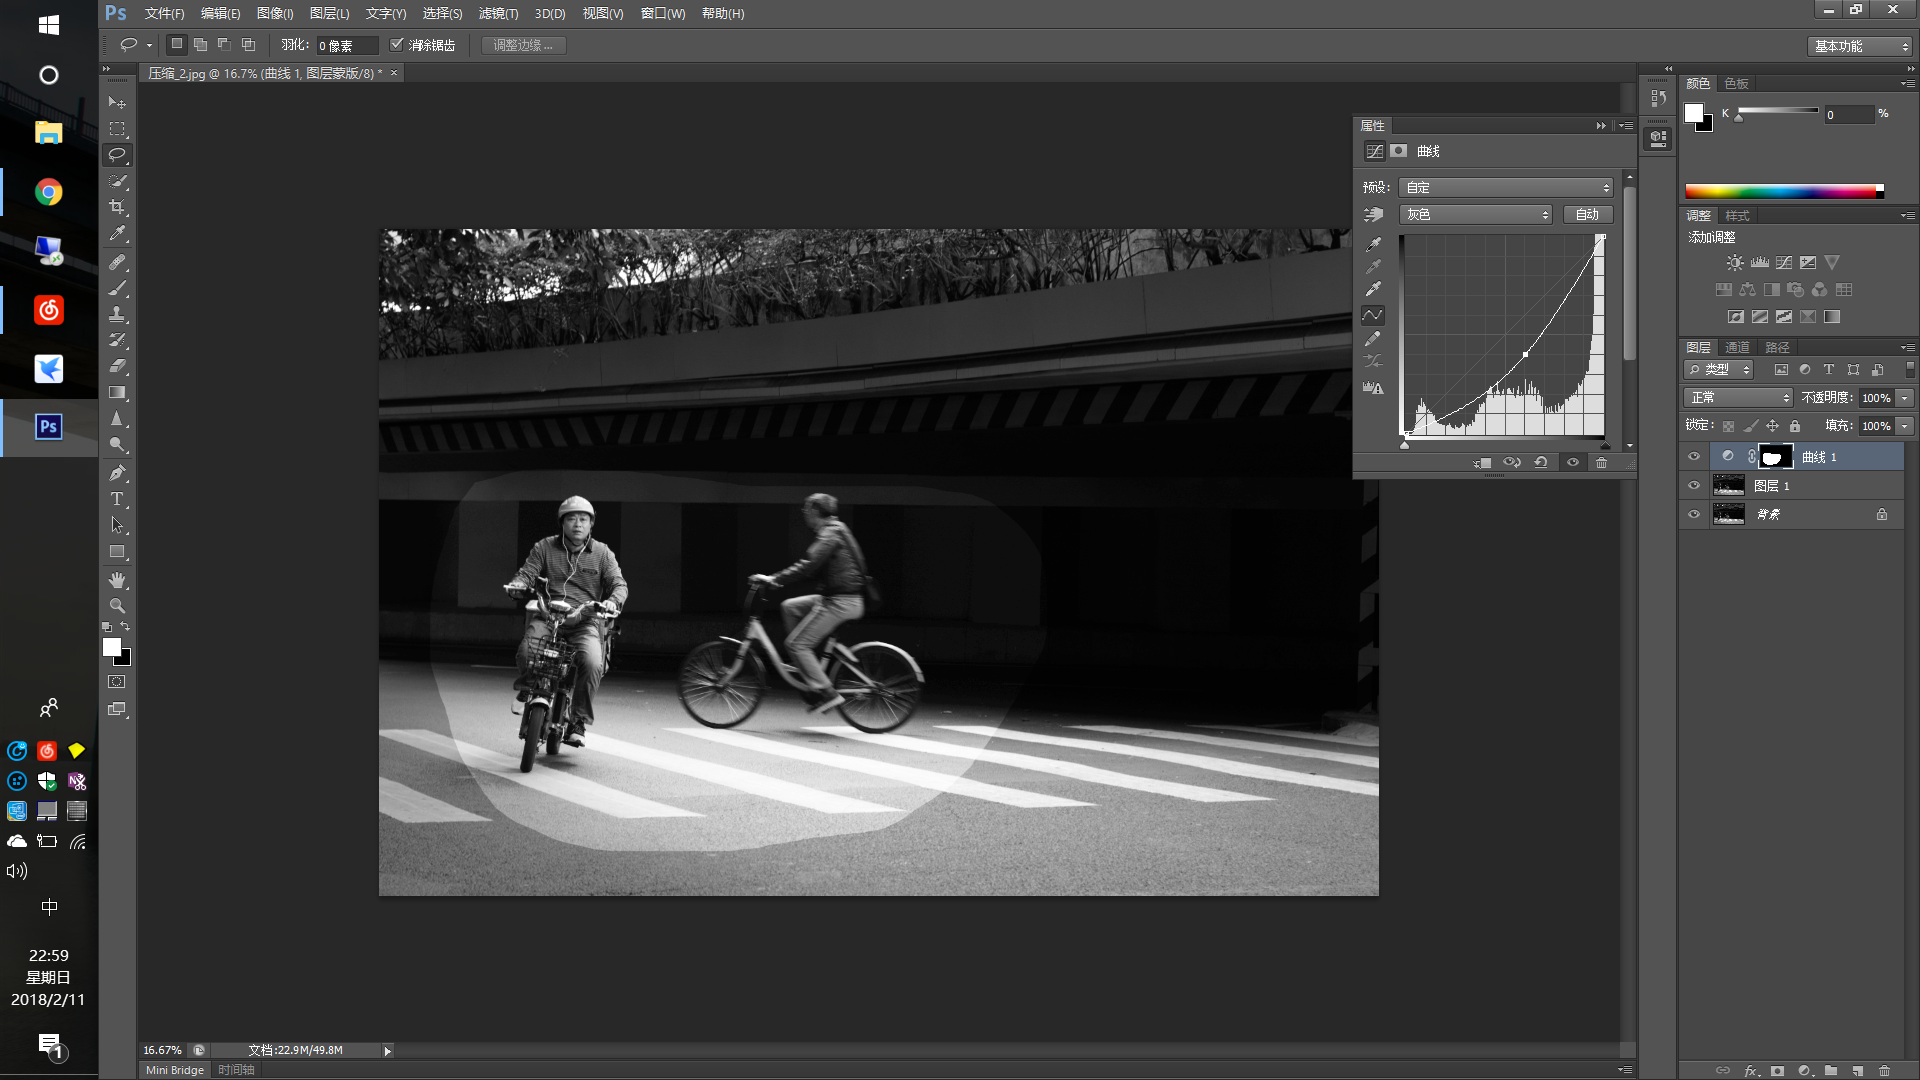The height and width of the screenshot is (1080, 1920).
Task: Select the Quick Selection tool
Action: pyautogui.click(x=117, y=181)
